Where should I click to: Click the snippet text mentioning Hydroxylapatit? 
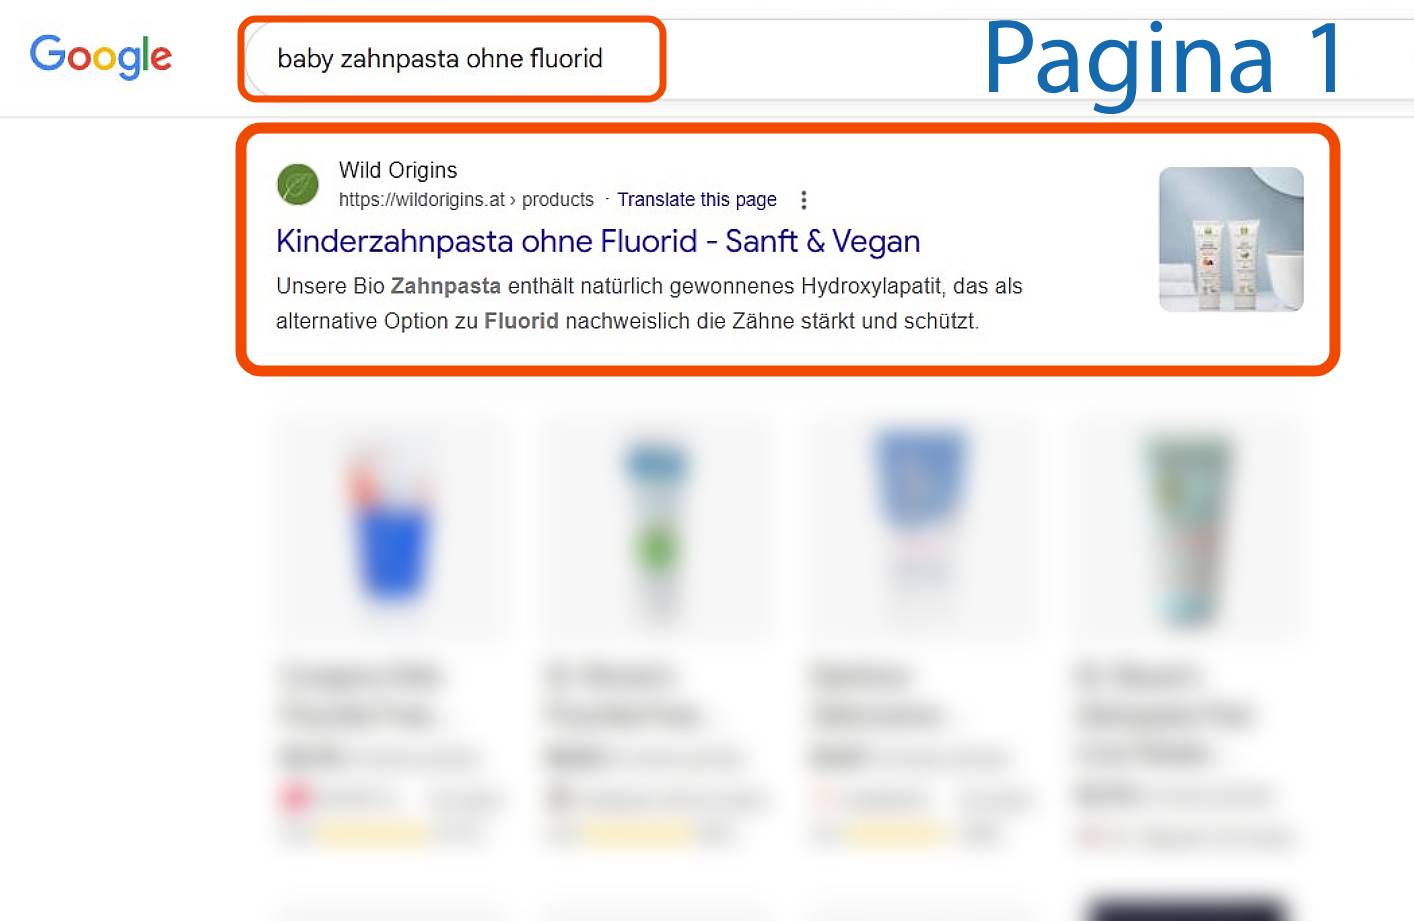pos(649,303)
